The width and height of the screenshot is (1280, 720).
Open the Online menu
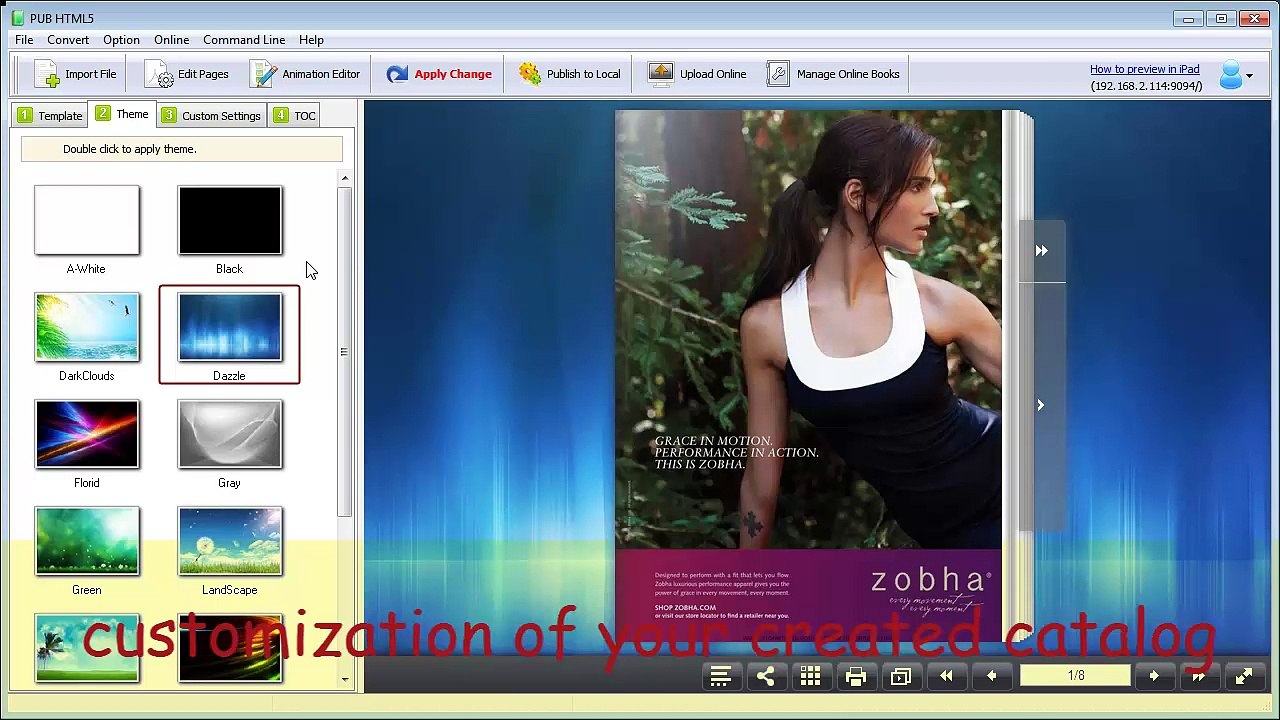171,40
